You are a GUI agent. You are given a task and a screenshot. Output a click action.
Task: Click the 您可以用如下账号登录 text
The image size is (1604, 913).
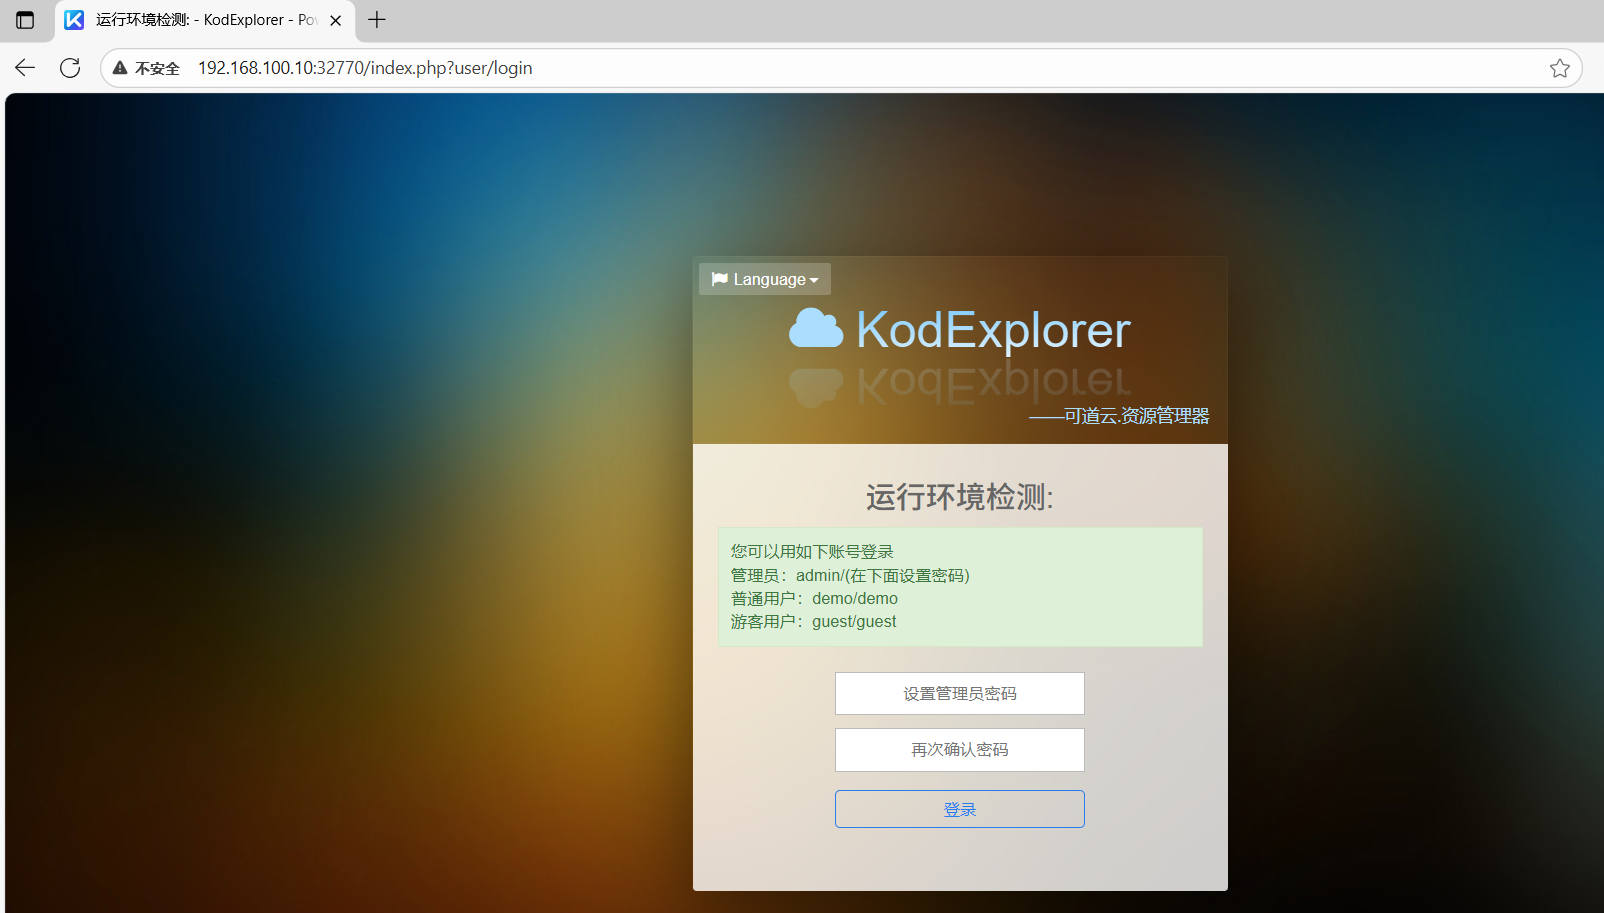click(x=812, y=552)
